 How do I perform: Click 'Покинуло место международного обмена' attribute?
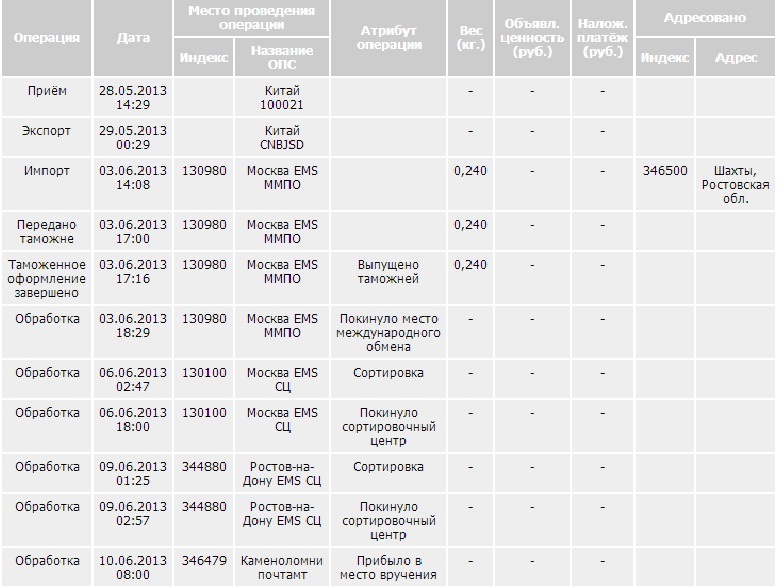tap(389, 332)
